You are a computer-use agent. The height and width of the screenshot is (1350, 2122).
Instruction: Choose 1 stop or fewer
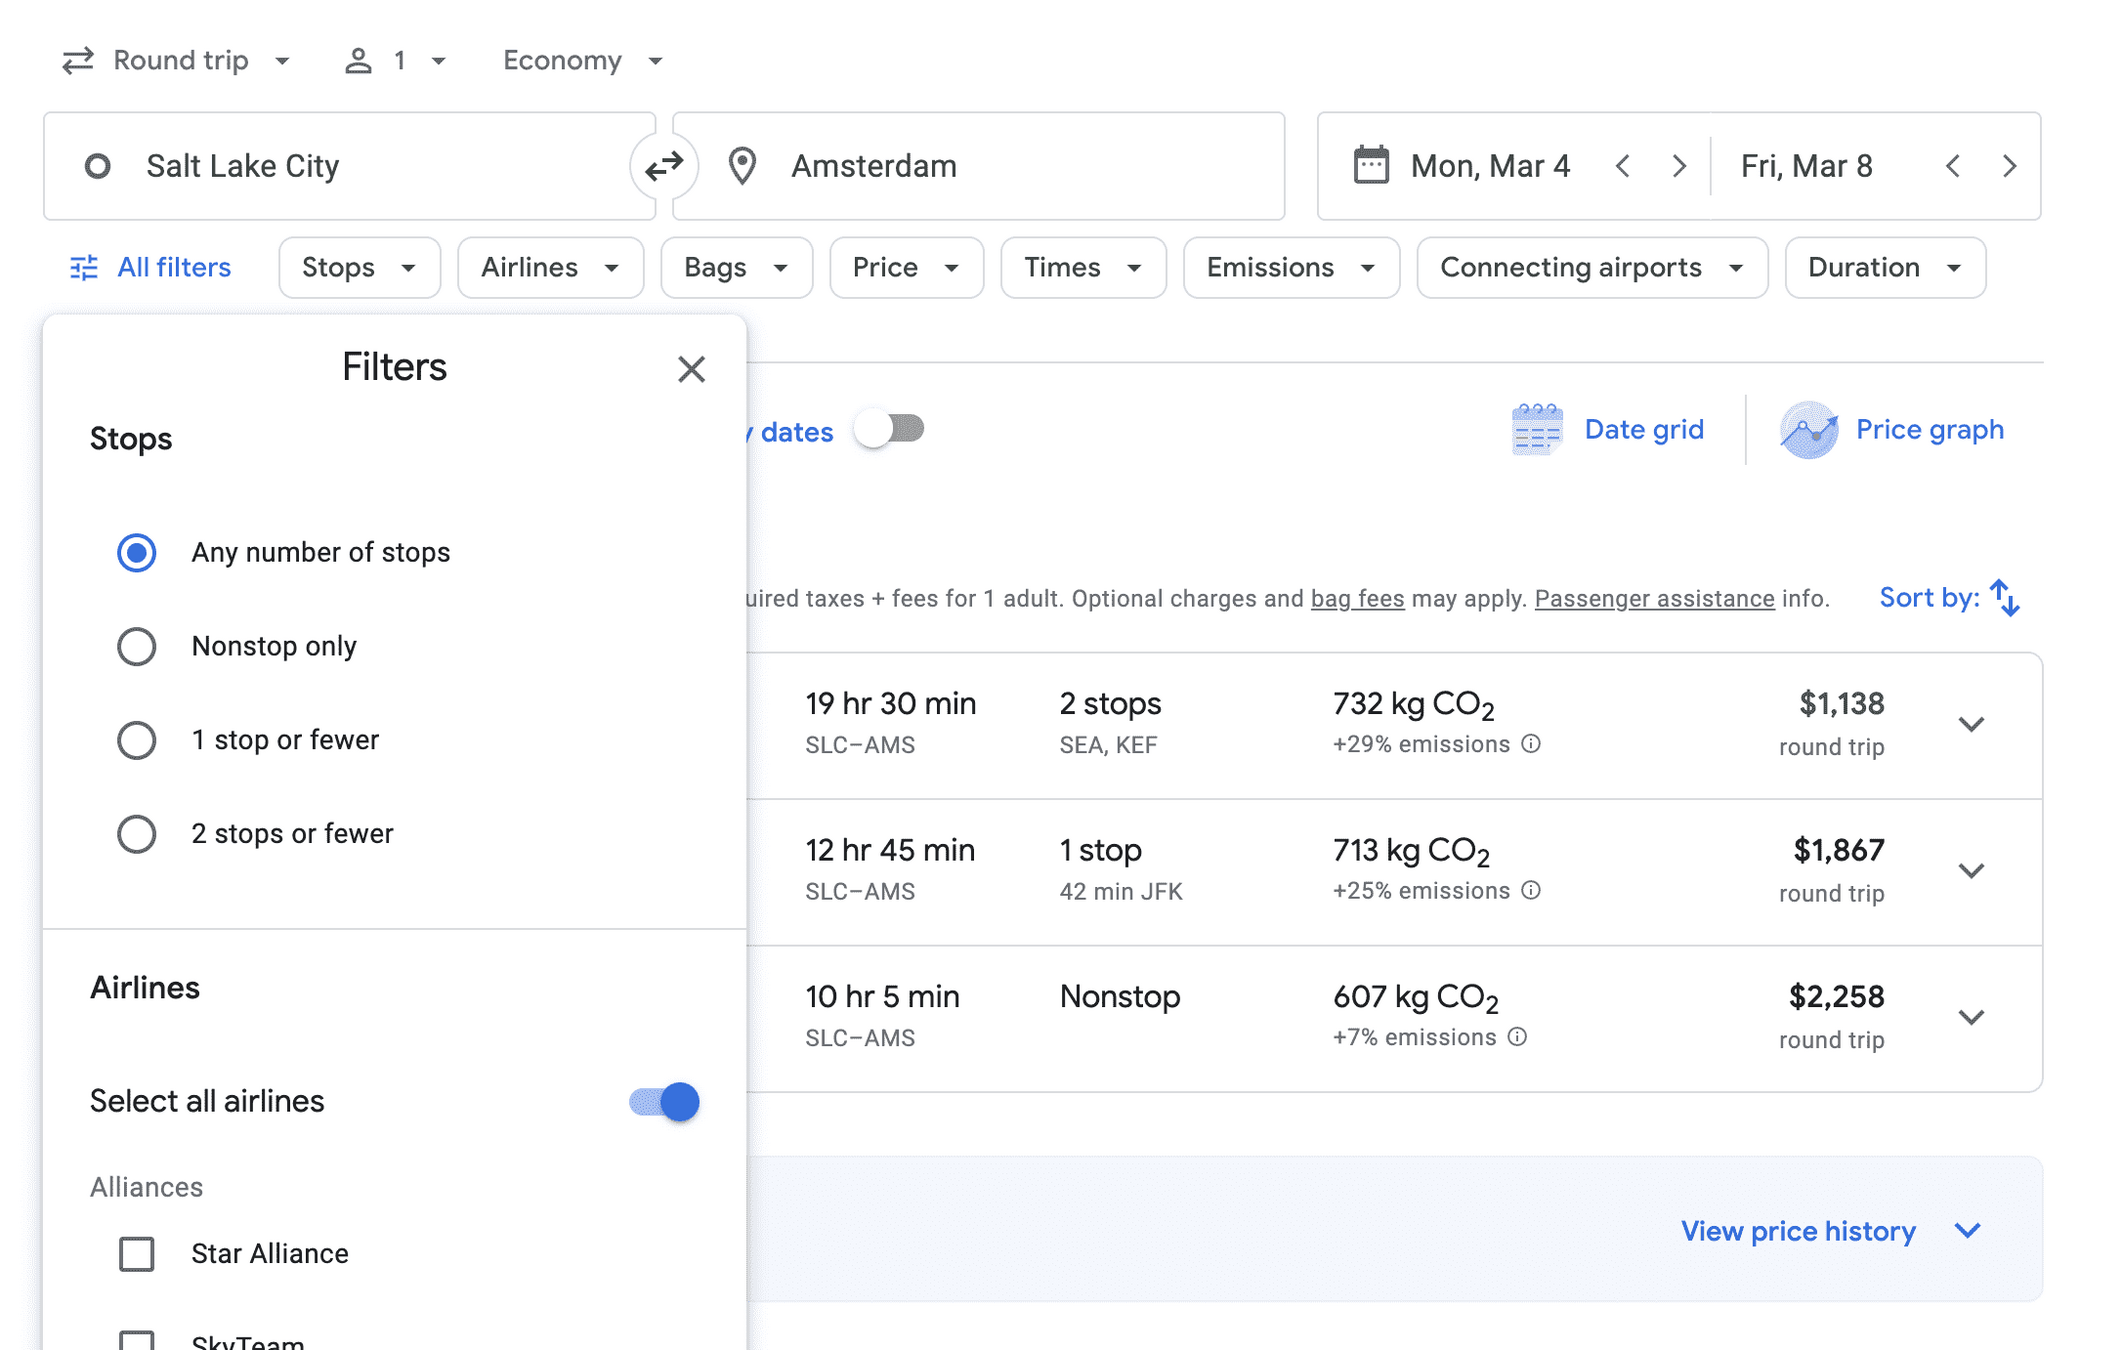click(x=137, y=740)
